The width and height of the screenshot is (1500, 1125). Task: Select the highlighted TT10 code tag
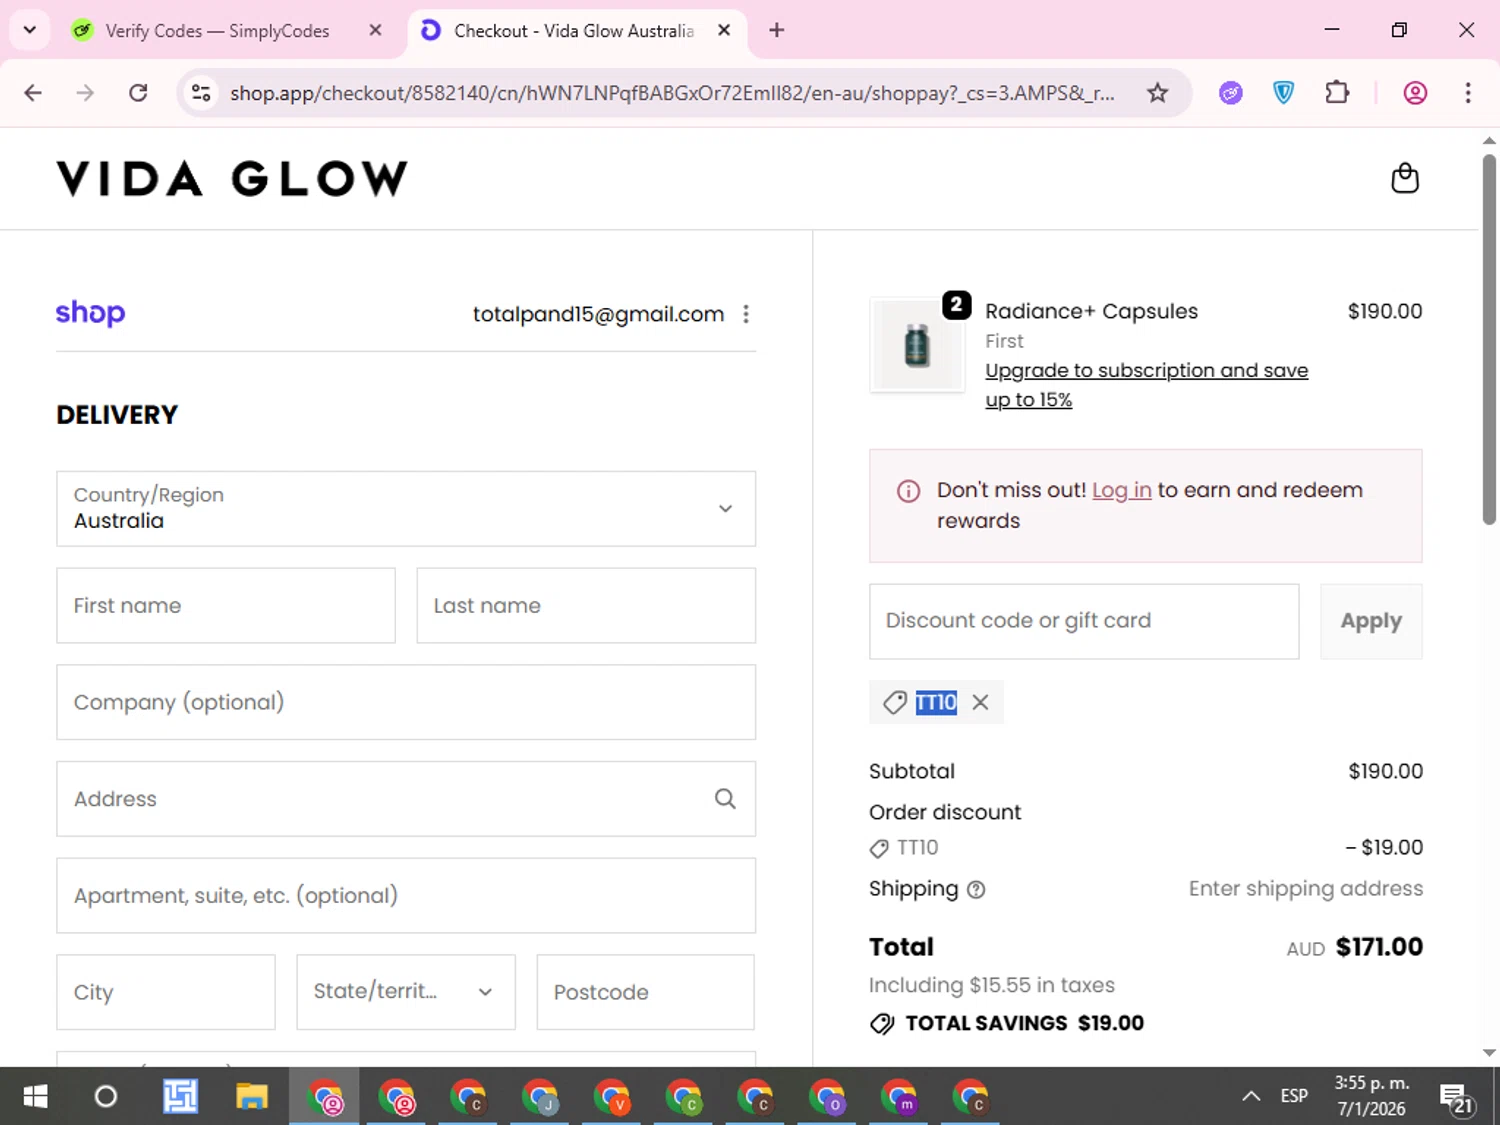pos(936,702)
